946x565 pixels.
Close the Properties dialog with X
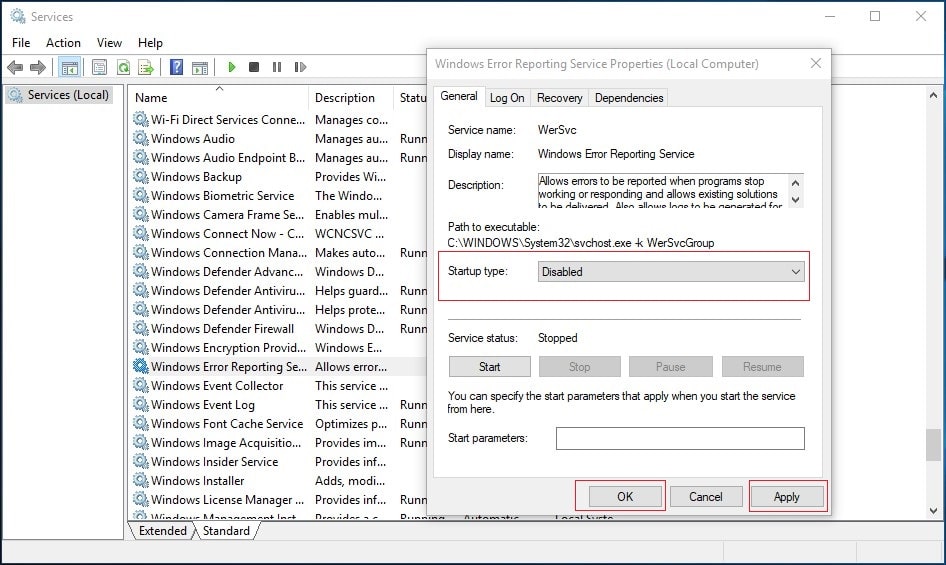pyautogui.click(x=816, y=63)
